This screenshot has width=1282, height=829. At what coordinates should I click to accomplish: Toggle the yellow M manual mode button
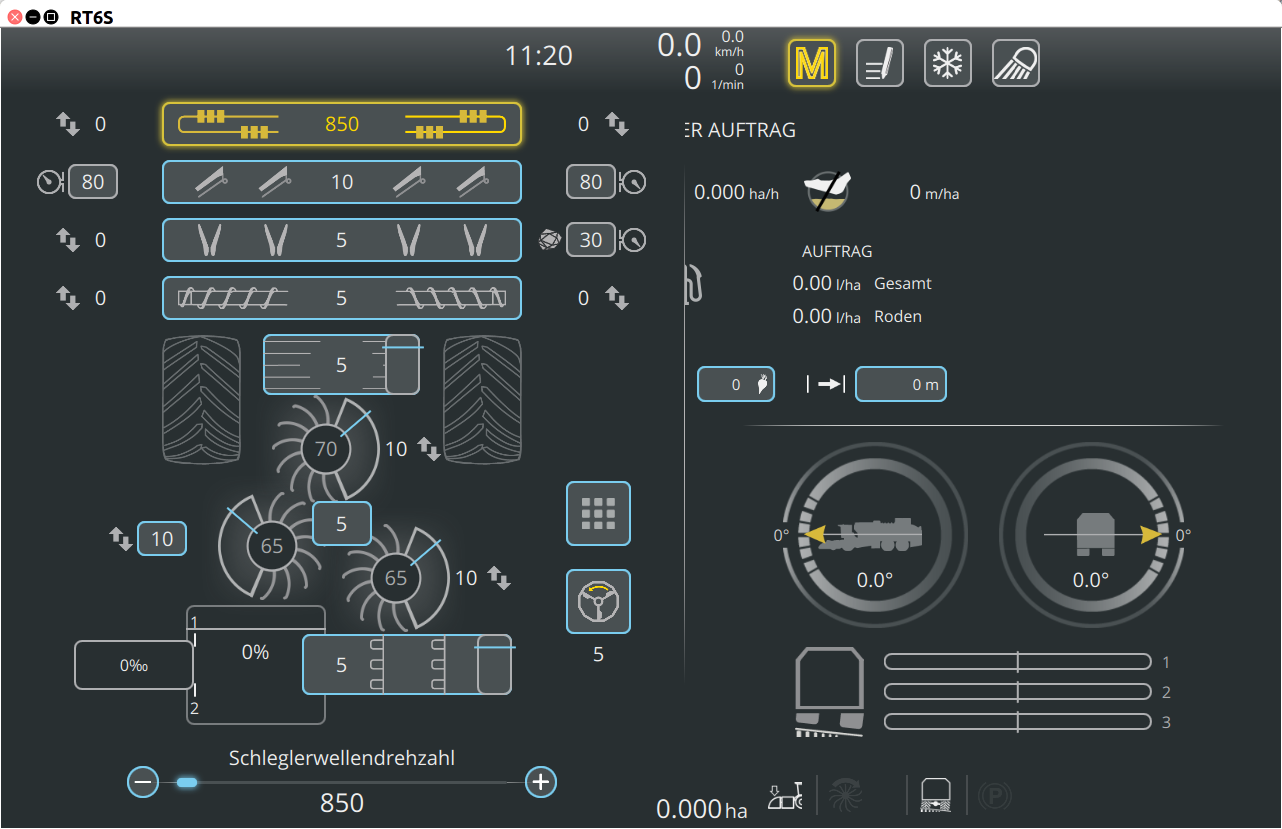(x=811, y=64)
